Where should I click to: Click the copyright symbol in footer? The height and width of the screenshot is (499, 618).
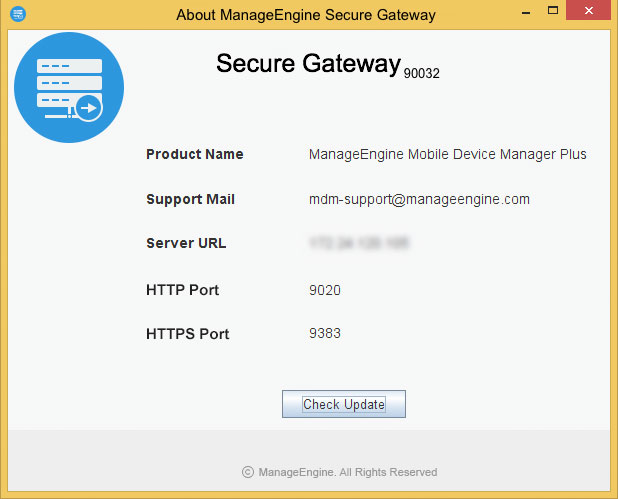(248, 472)
